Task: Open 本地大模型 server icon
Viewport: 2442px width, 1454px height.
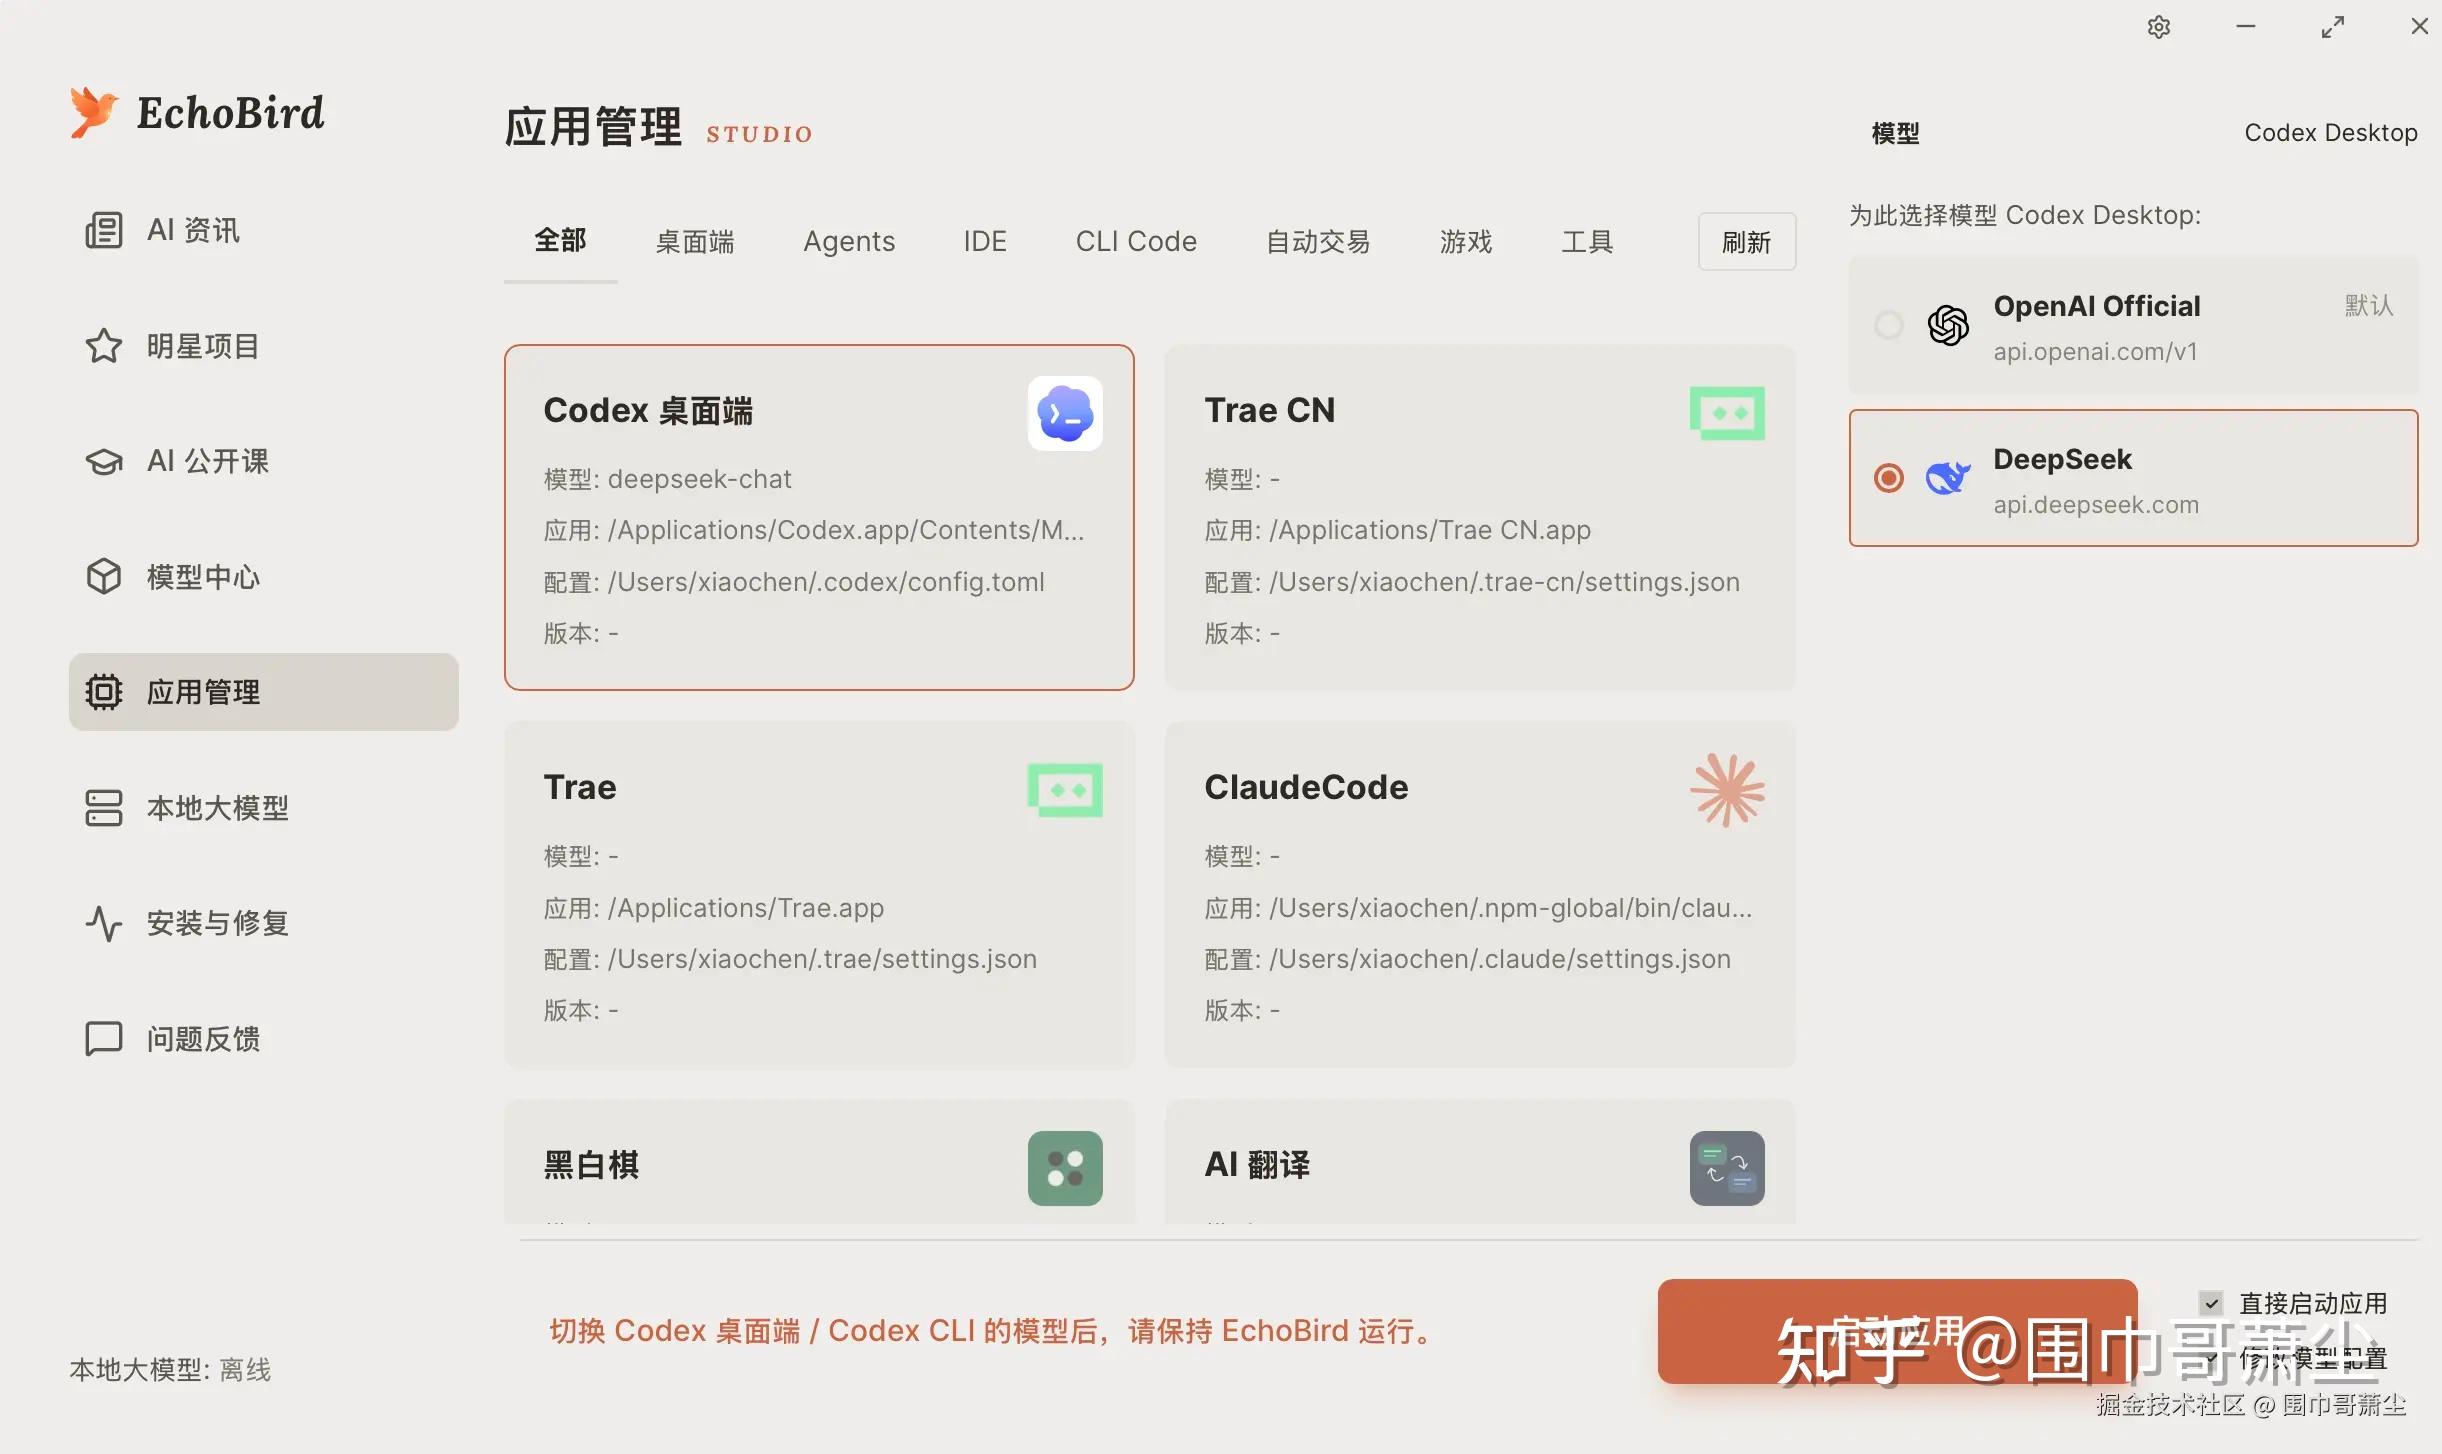Action: pos(103,808)
